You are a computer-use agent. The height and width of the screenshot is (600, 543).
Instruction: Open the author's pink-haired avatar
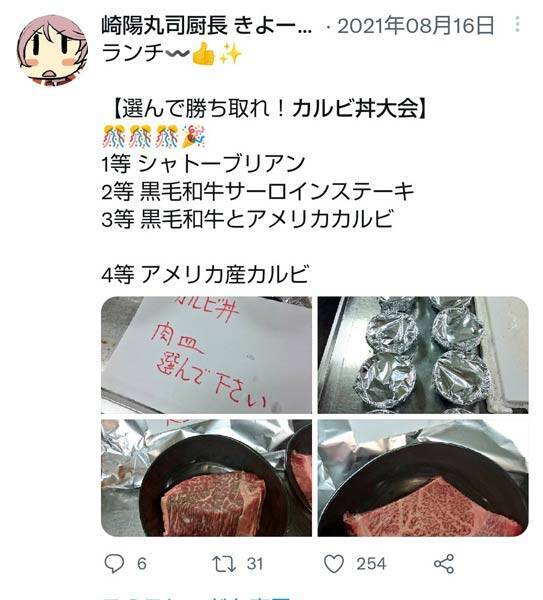pos(52,51)
